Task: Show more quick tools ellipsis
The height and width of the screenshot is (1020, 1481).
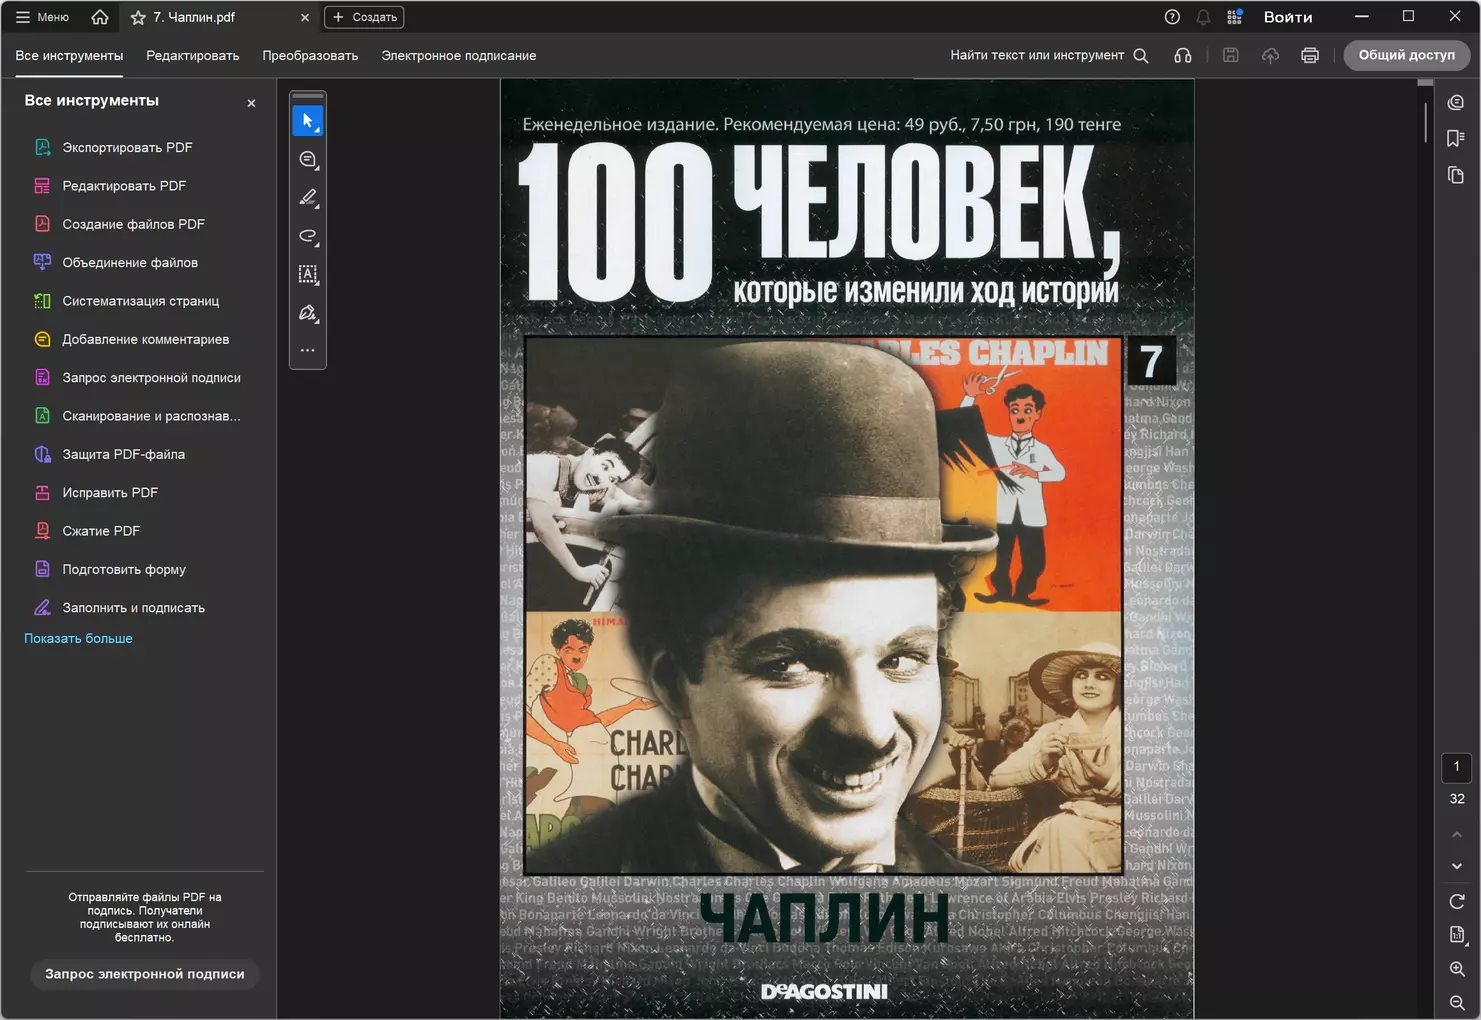Action: tap(308, 350)
